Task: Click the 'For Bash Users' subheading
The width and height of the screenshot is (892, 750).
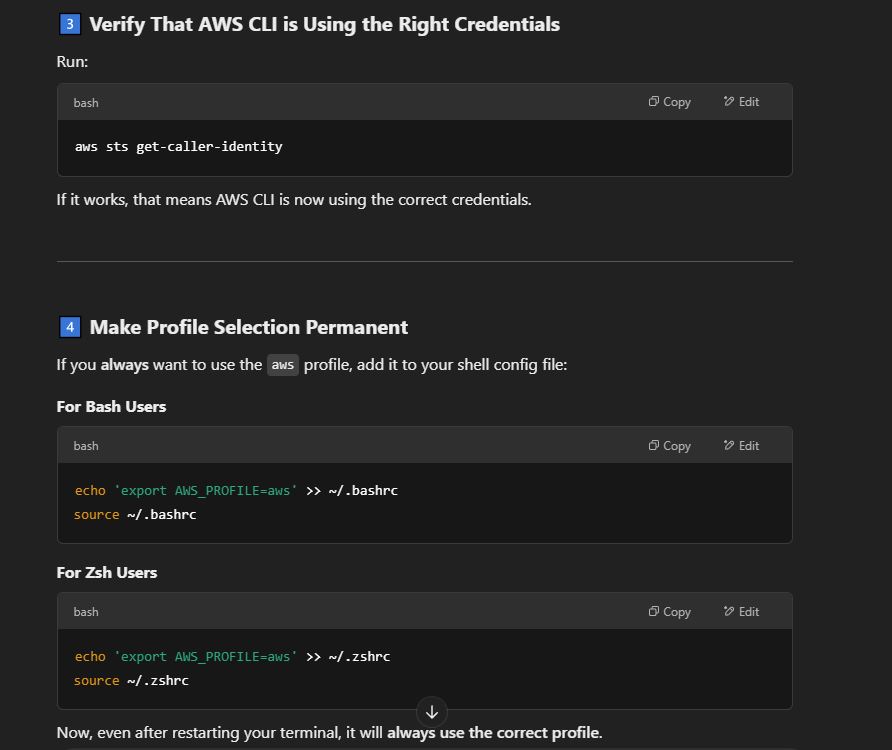Action: pyautogui.click(x=112, y=407)
